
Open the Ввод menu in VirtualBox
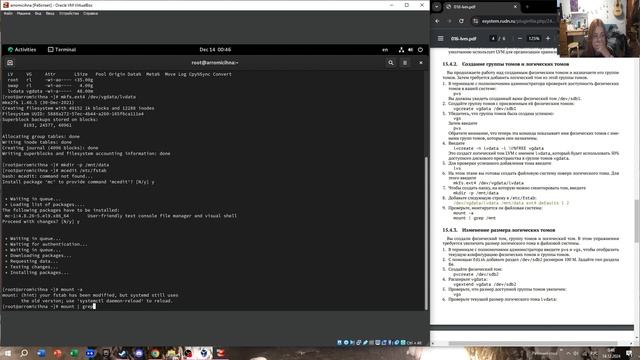[x=50, y=13]
